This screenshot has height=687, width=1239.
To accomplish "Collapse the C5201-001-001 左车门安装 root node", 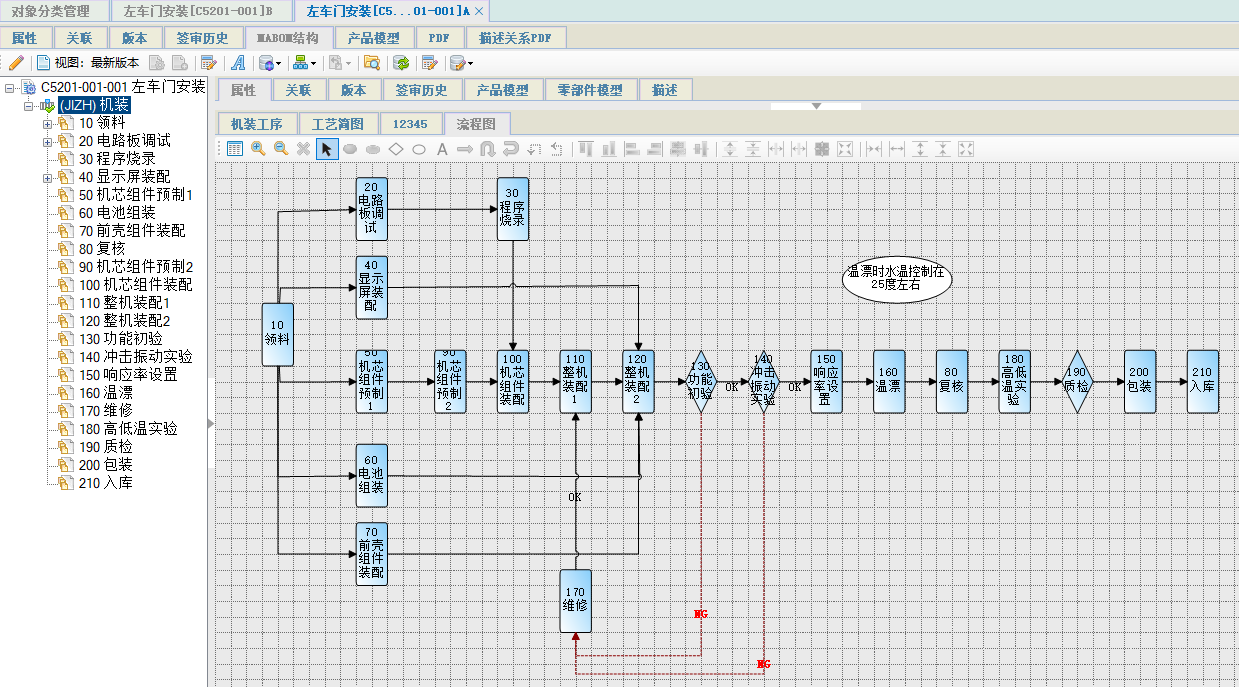I will coord(9,88).
